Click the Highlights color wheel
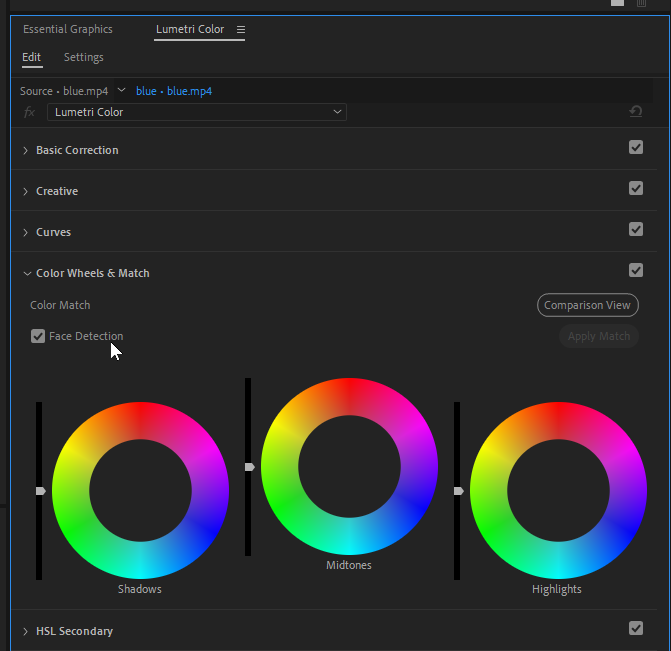The width and height of the screenshot is (671, 651). click(558, 490)
